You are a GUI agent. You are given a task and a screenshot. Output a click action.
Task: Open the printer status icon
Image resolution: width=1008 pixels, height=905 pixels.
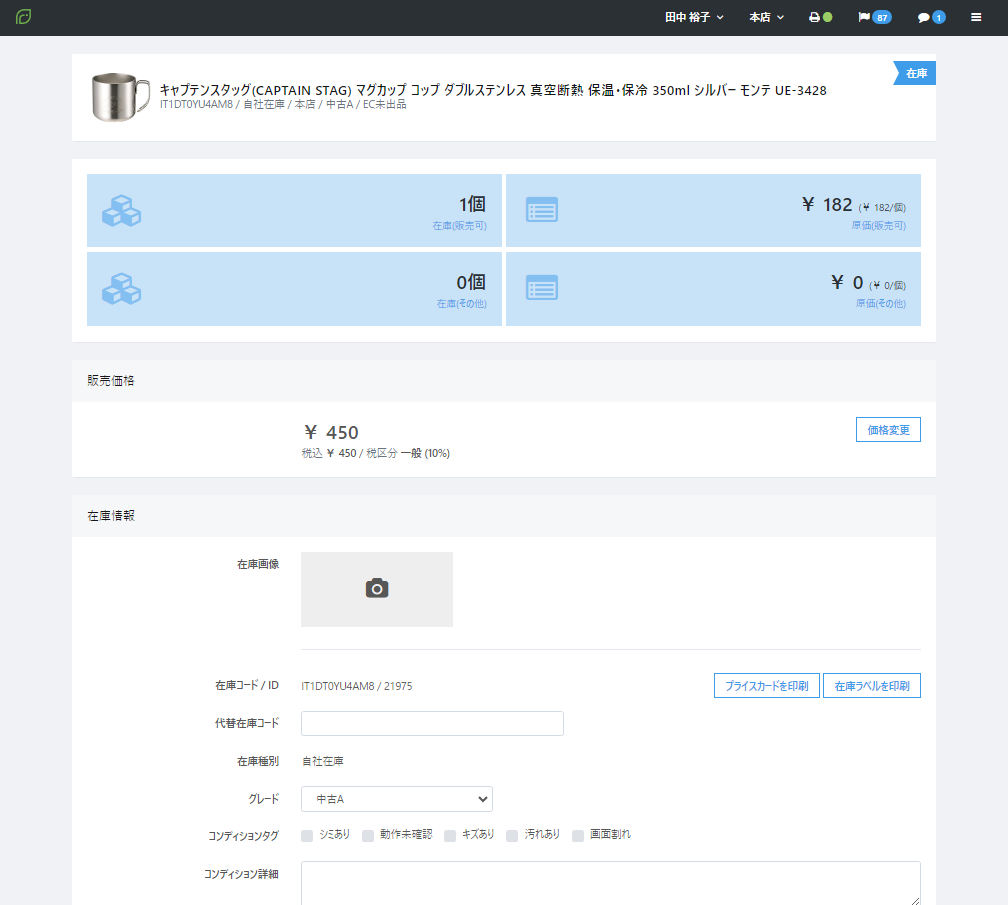(x=820, y=17)
